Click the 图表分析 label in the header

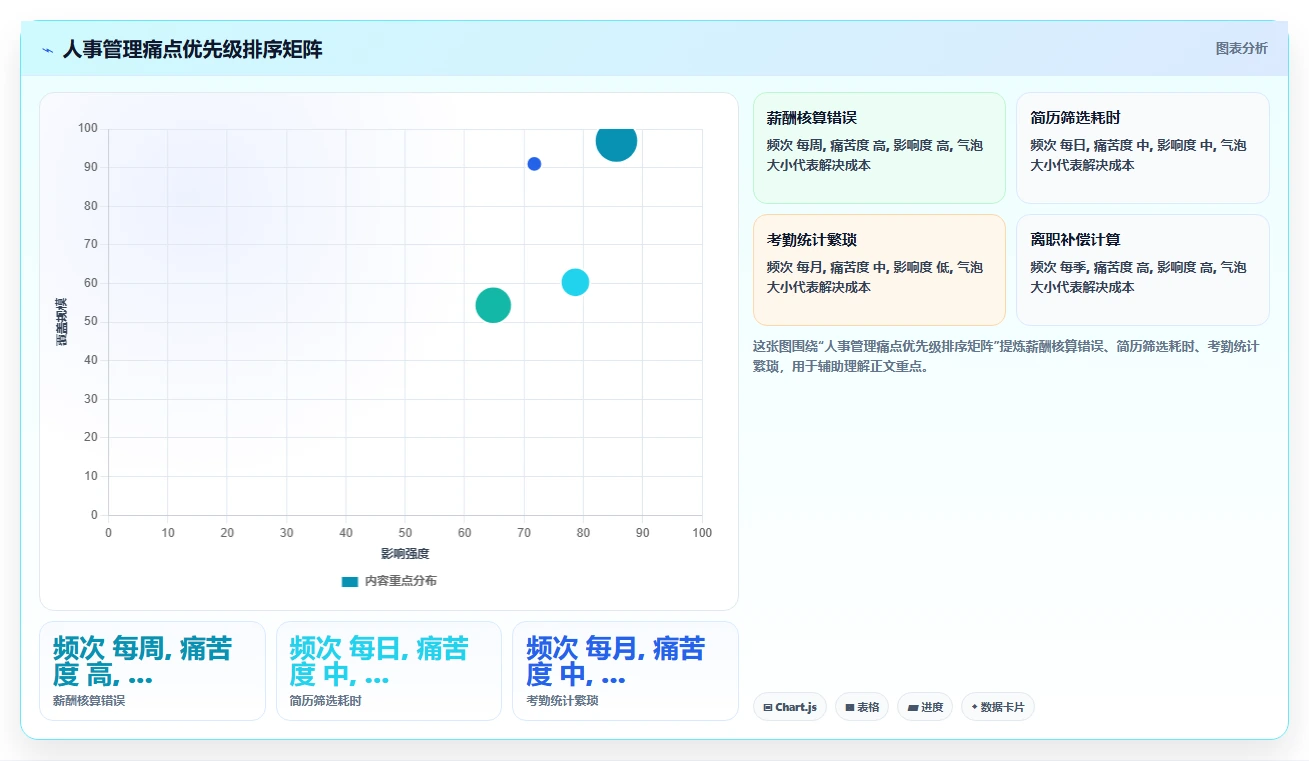click(x=1241, y=48)
